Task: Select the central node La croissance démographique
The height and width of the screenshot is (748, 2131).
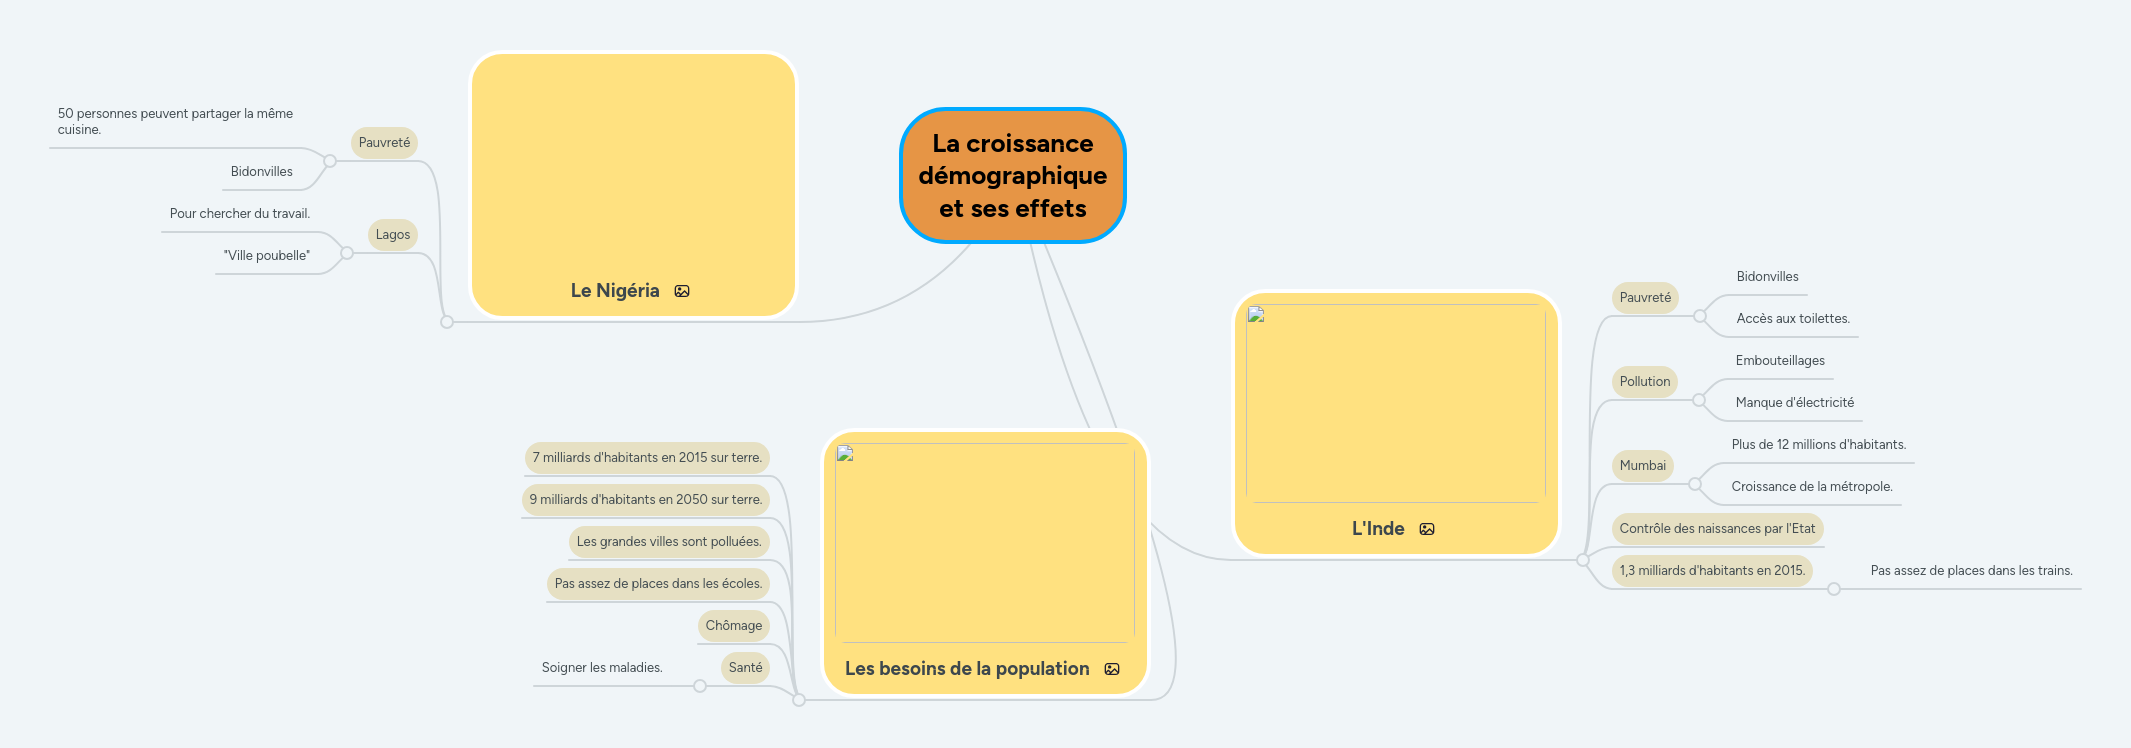Action: [x=1013, y=176]
